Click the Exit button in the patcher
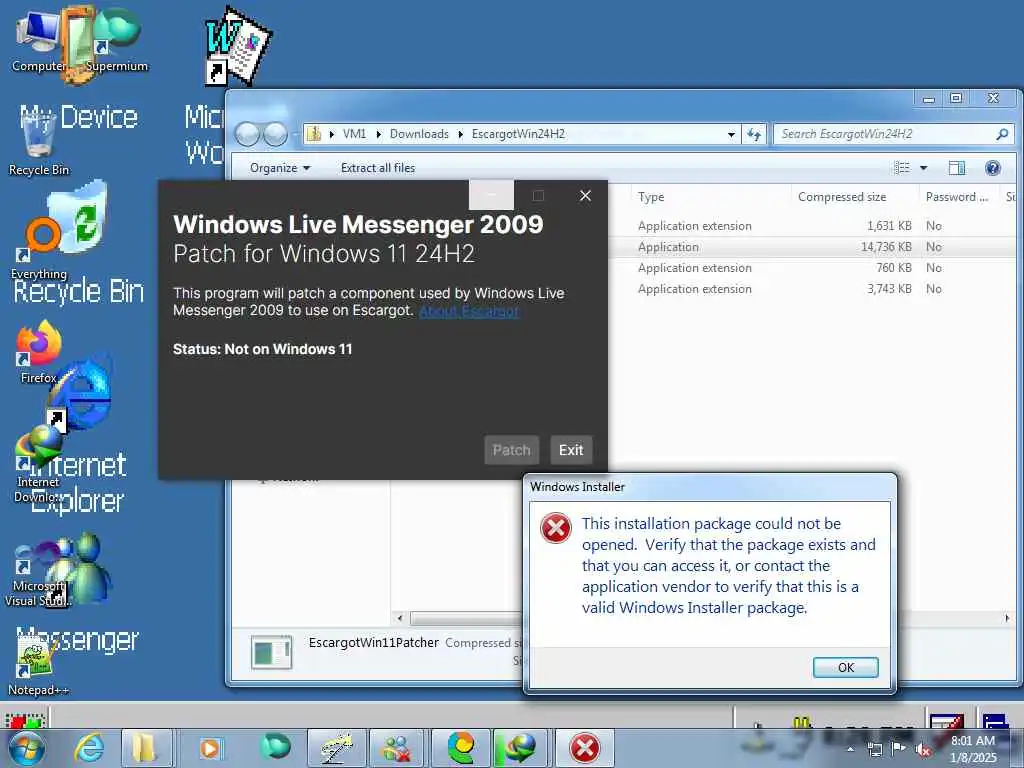Viewport: 1024px width, 768px height. point(571,450)
